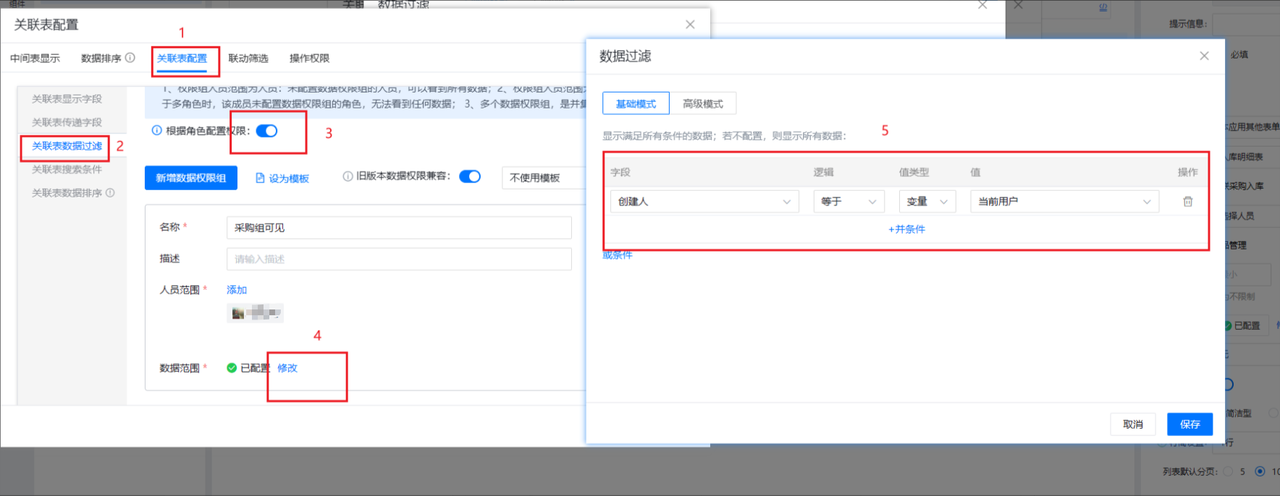Click info icon beside 关联表数据排序
This screenshot has height=496, width=1280.
click(x=110, y=193)
